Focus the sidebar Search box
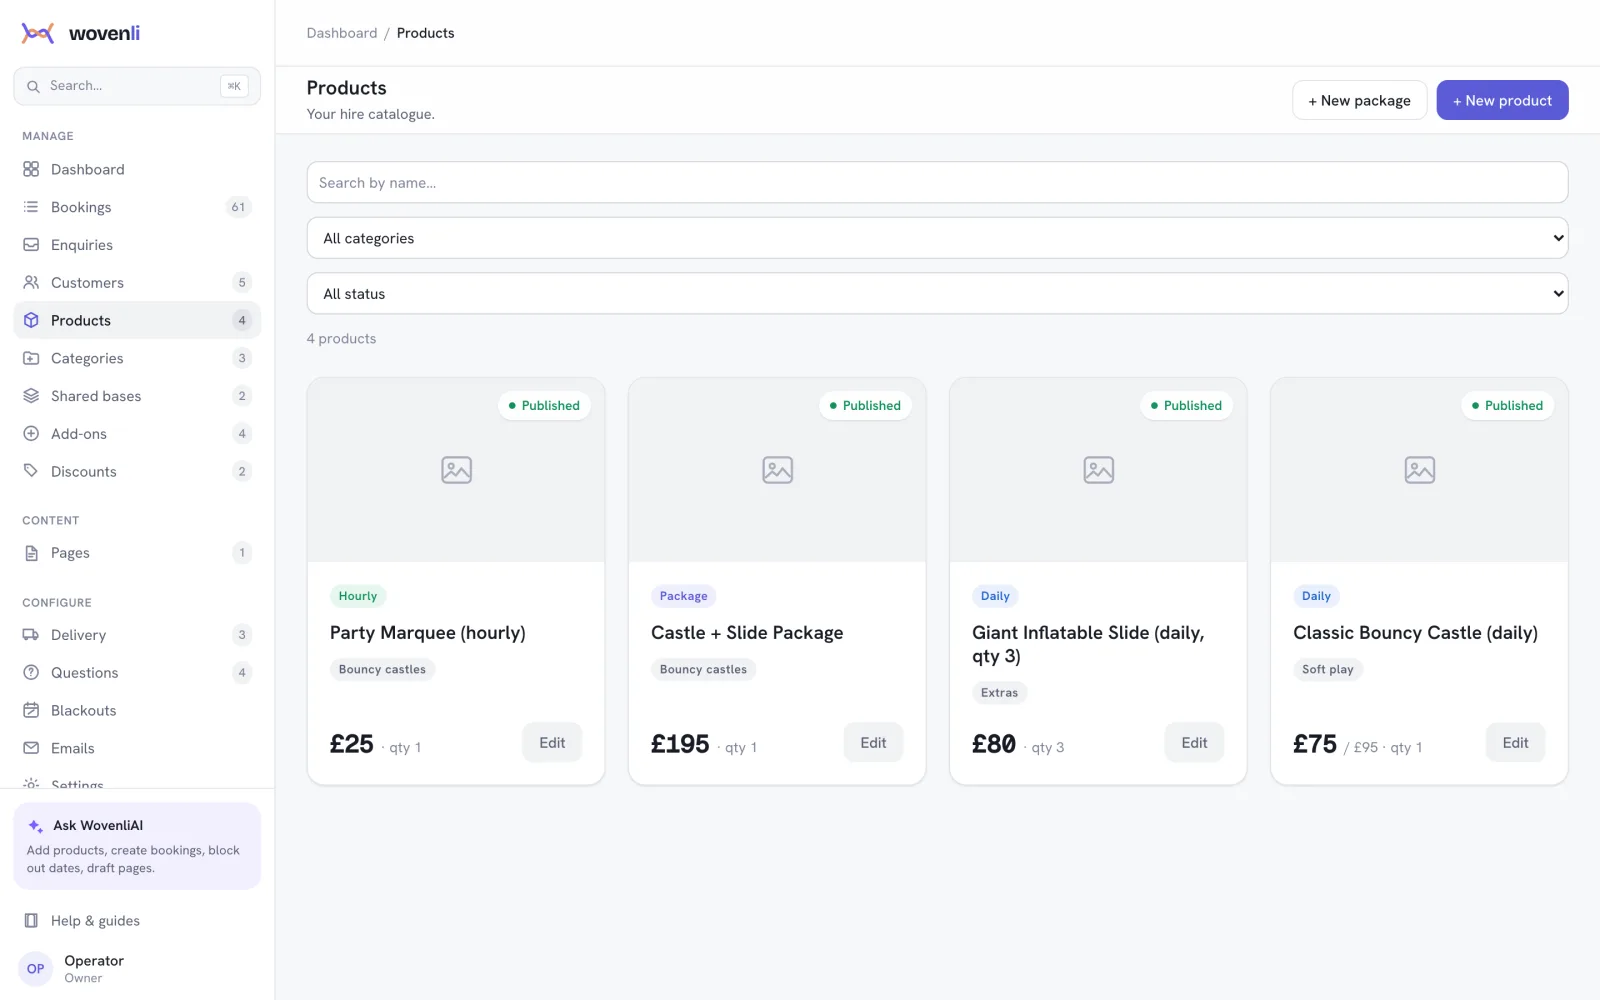The width and height of the screenshot is (1600, 1000). (137, 86)
